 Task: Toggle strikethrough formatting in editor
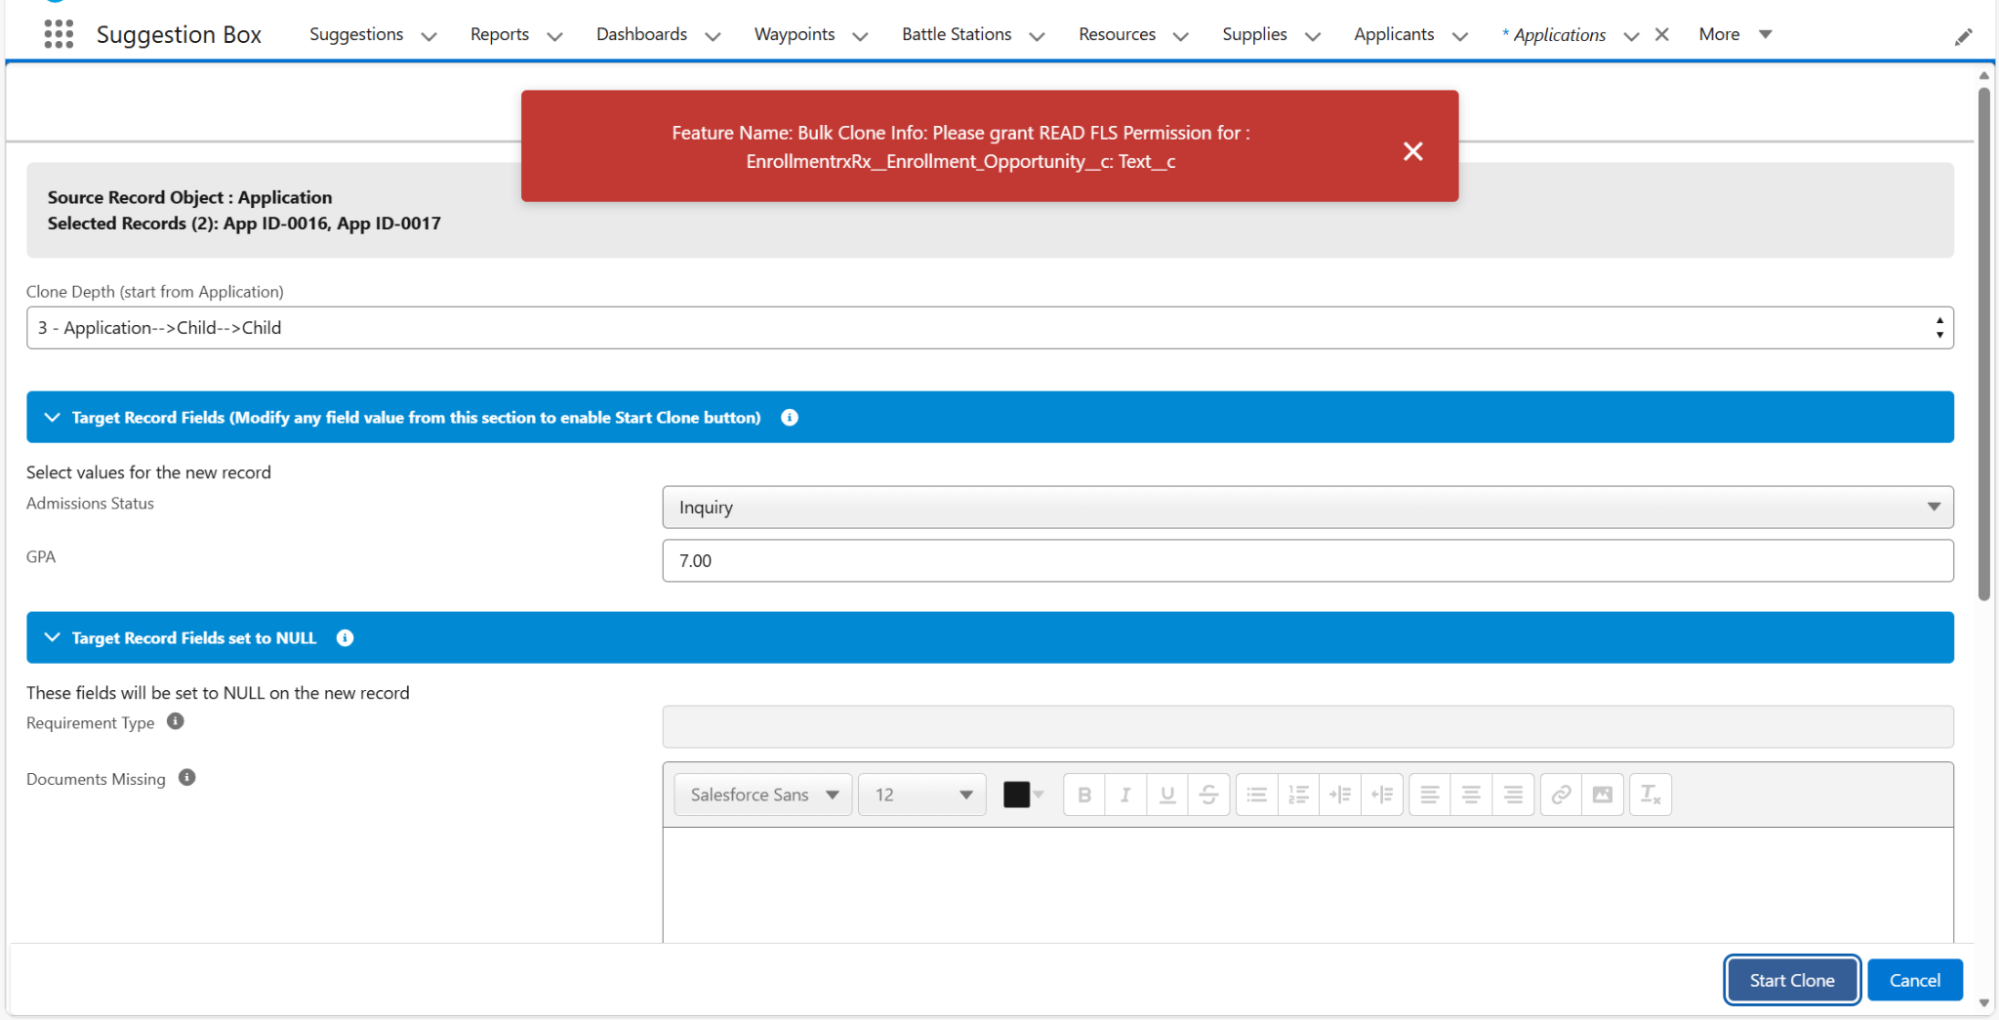coord(1208,795)
